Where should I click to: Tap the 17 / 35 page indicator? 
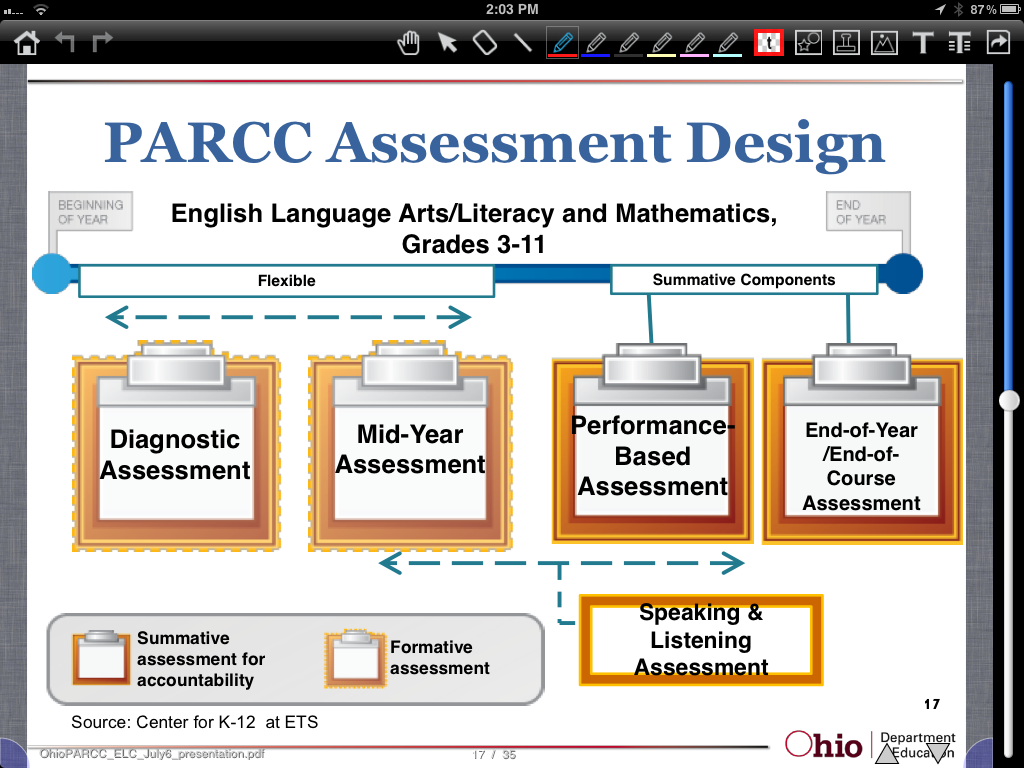[x=494, y=755]
